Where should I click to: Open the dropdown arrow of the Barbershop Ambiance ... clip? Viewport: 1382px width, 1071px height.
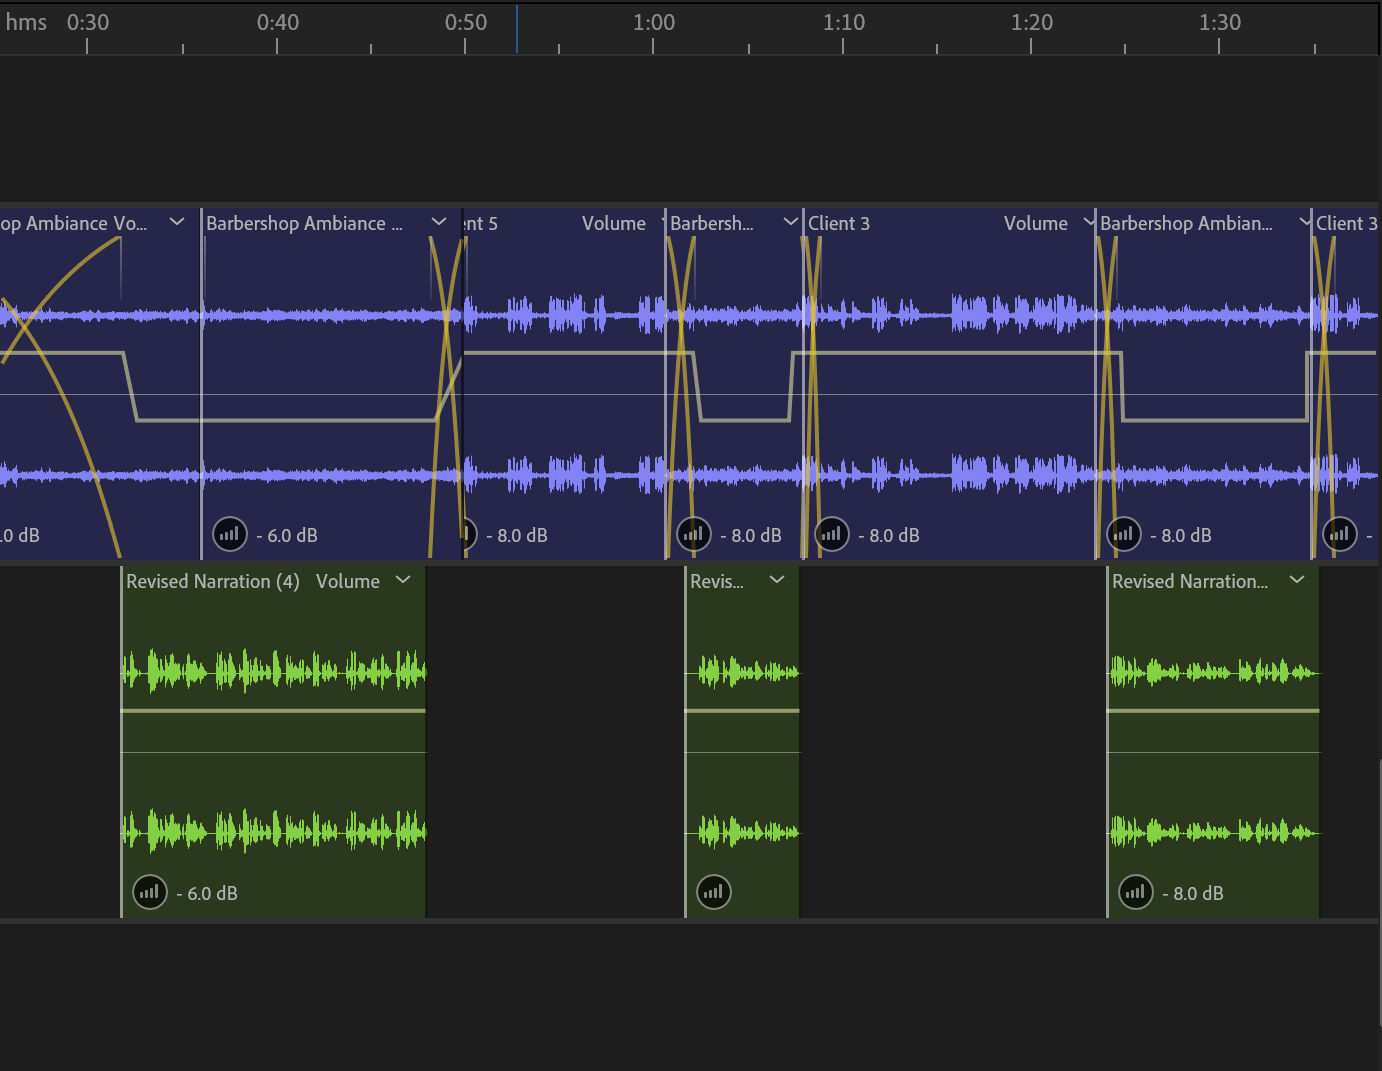point(439,222)
